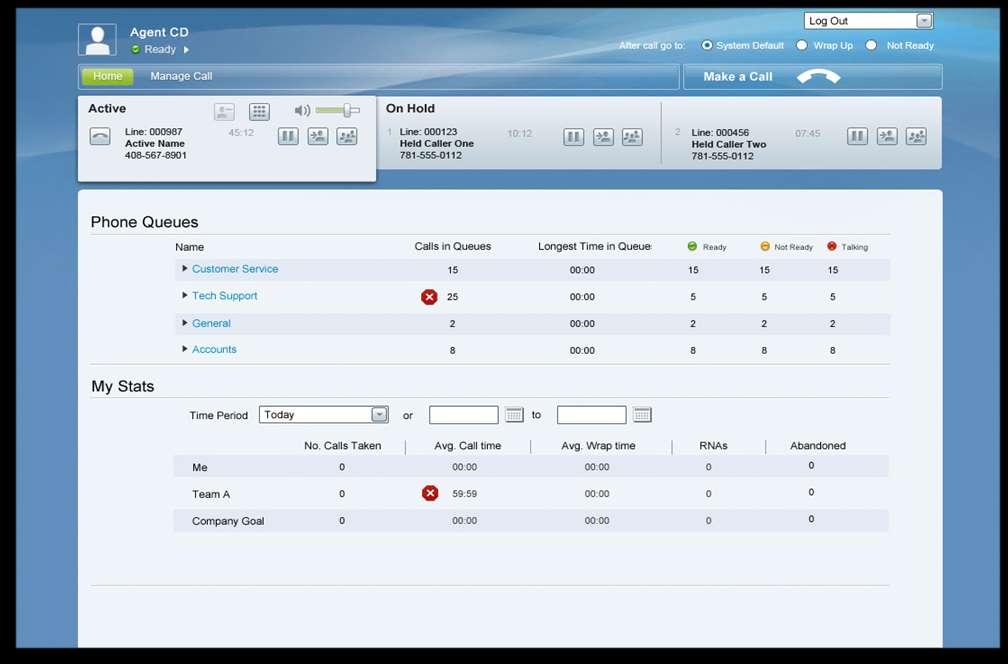1008x664 pixels.
Task: Click the green Ready column header icon
Action: pos(692,246)
